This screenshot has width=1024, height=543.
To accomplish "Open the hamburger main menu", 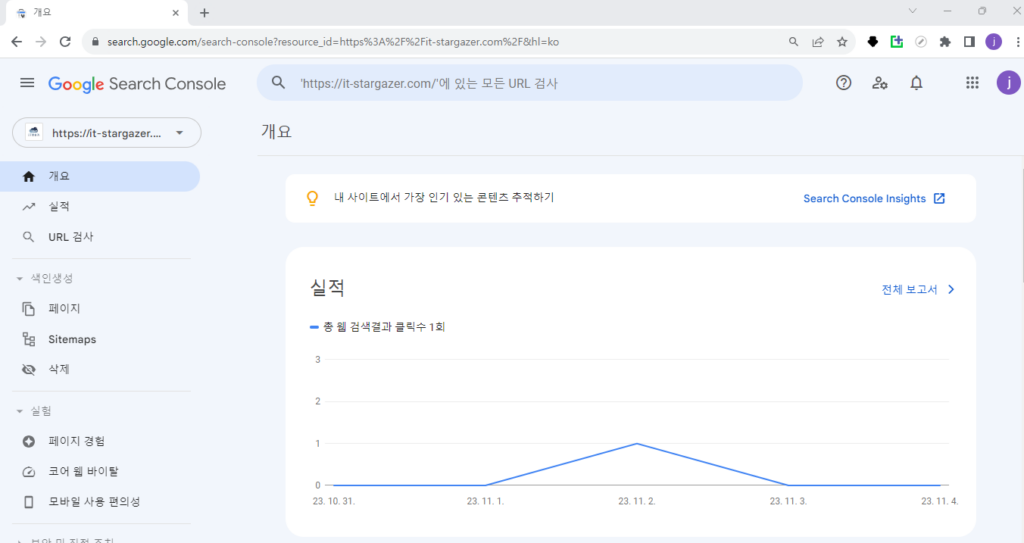I will pyautogui.click(x=27, y=83).
